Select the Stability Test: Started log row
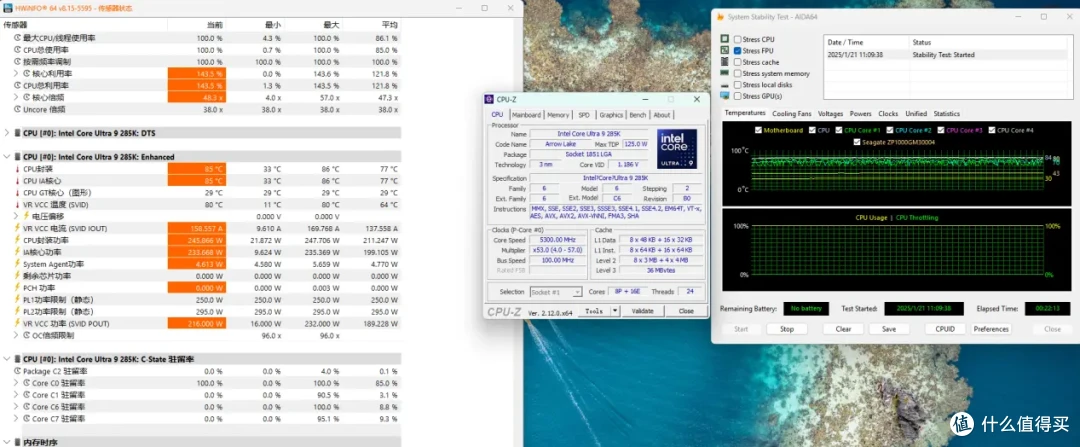The width and height of the screenshot is (1080, 447). (950, 54)
